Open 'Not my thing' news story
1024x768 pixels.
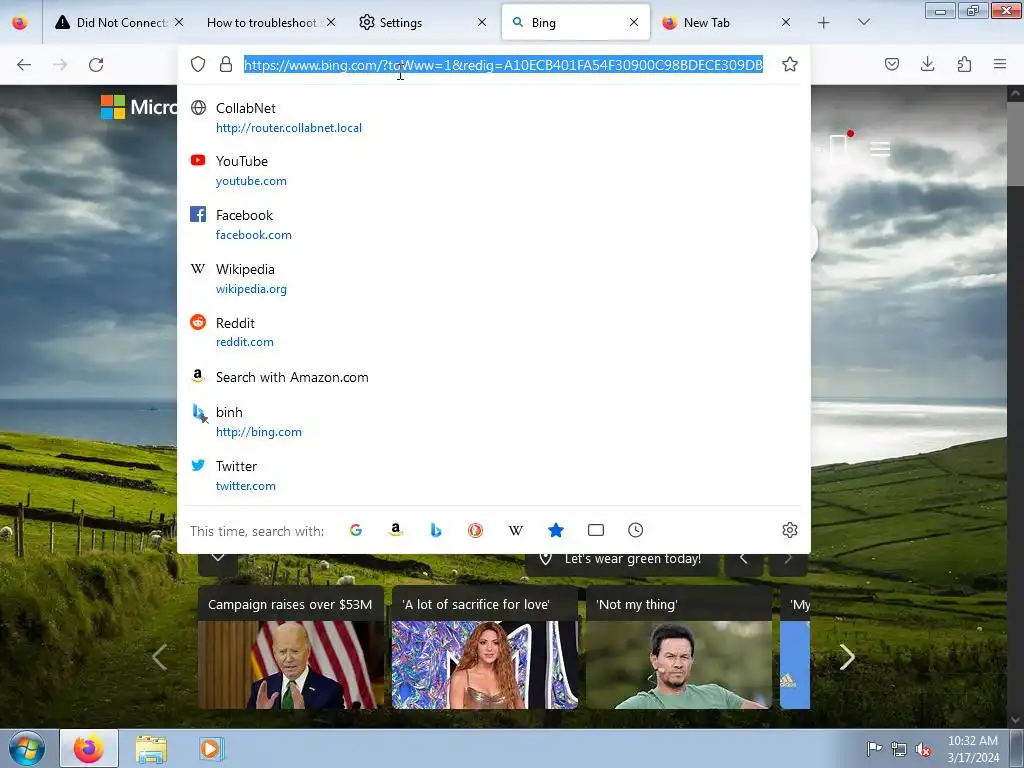tap(679, 647)
